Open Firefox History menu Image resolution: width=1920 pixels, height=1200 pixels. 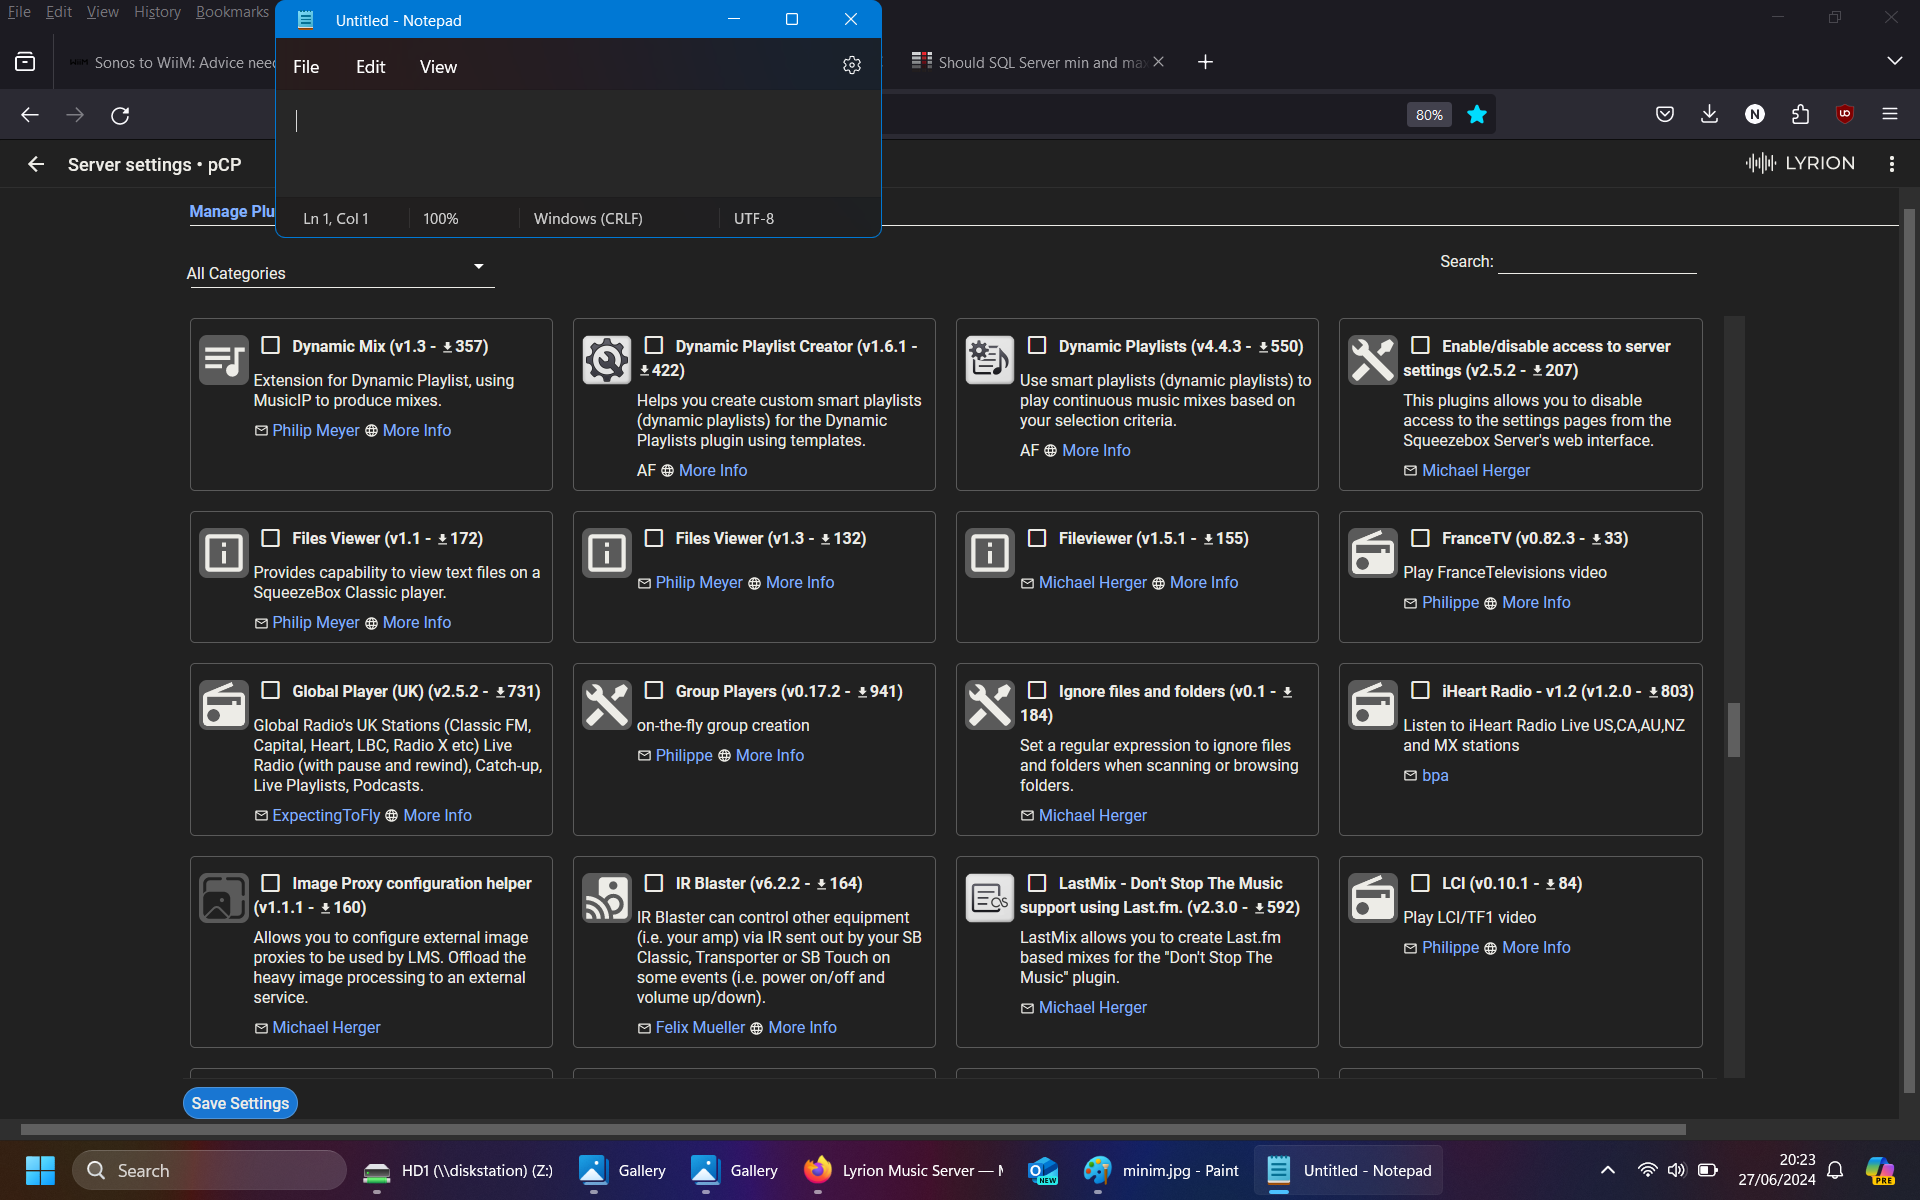click(157, 12)
